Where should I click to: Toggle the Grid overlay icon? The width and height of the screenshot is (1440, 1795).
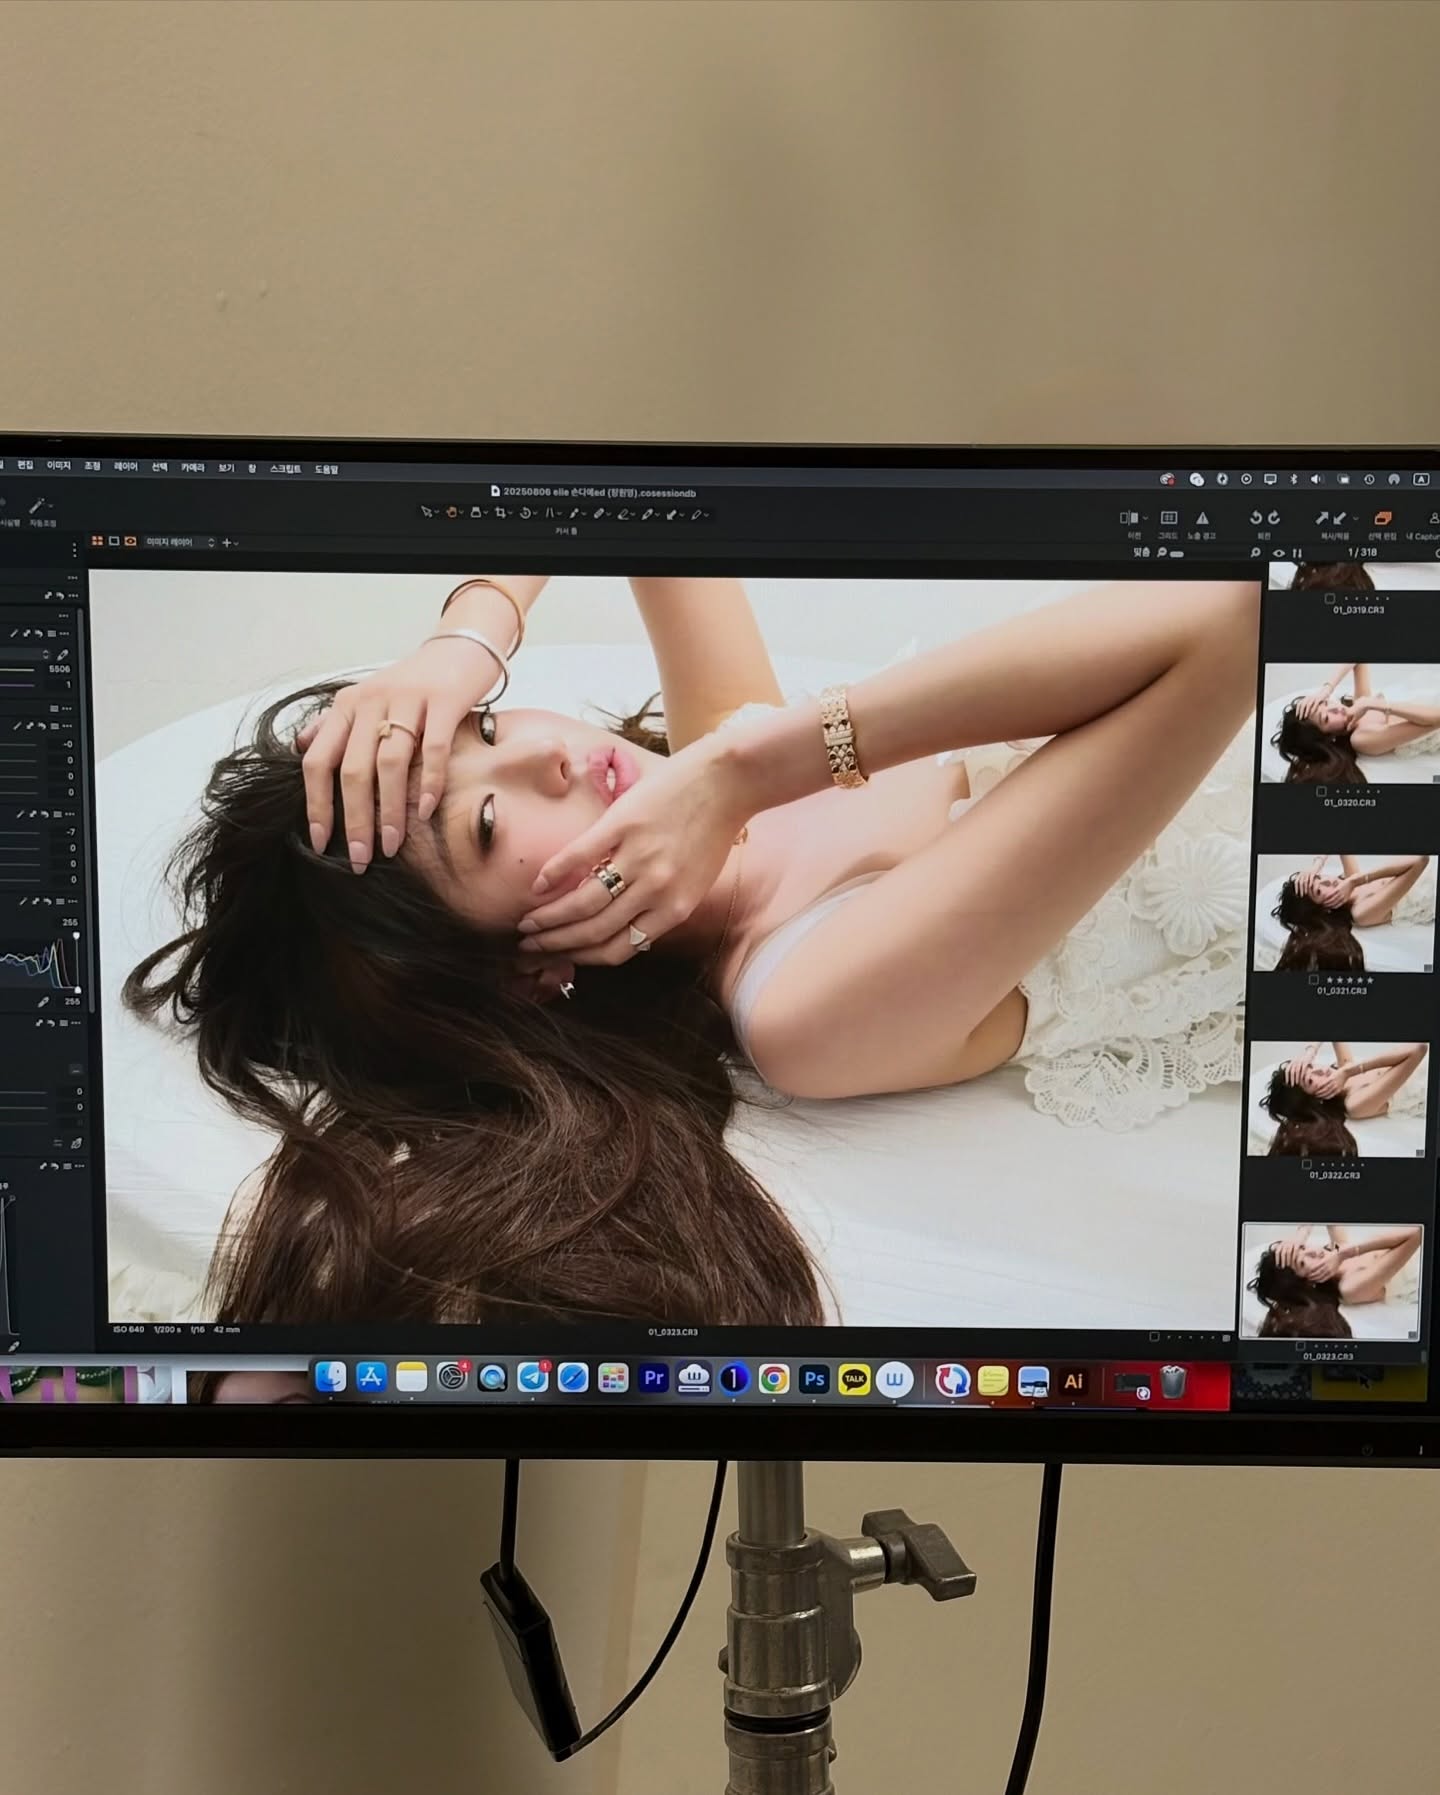point(1168,518)
